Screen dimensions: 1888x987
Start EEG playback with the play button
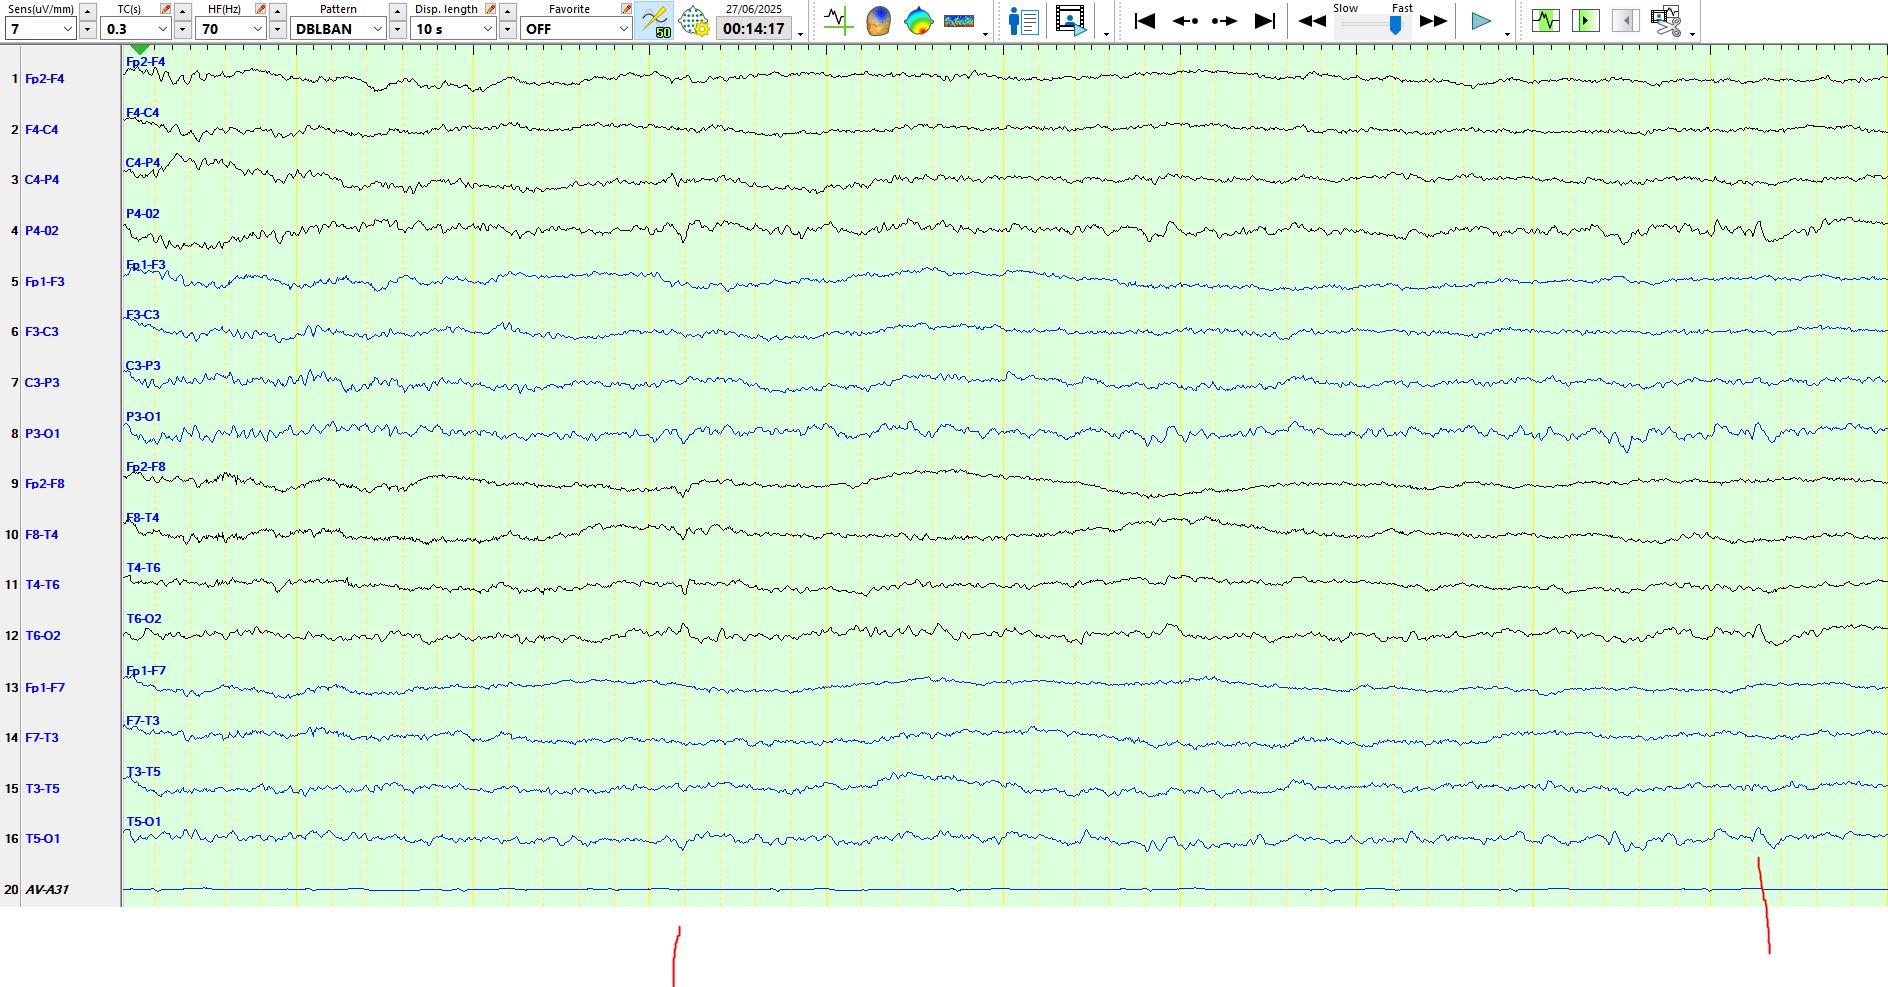1481,21
